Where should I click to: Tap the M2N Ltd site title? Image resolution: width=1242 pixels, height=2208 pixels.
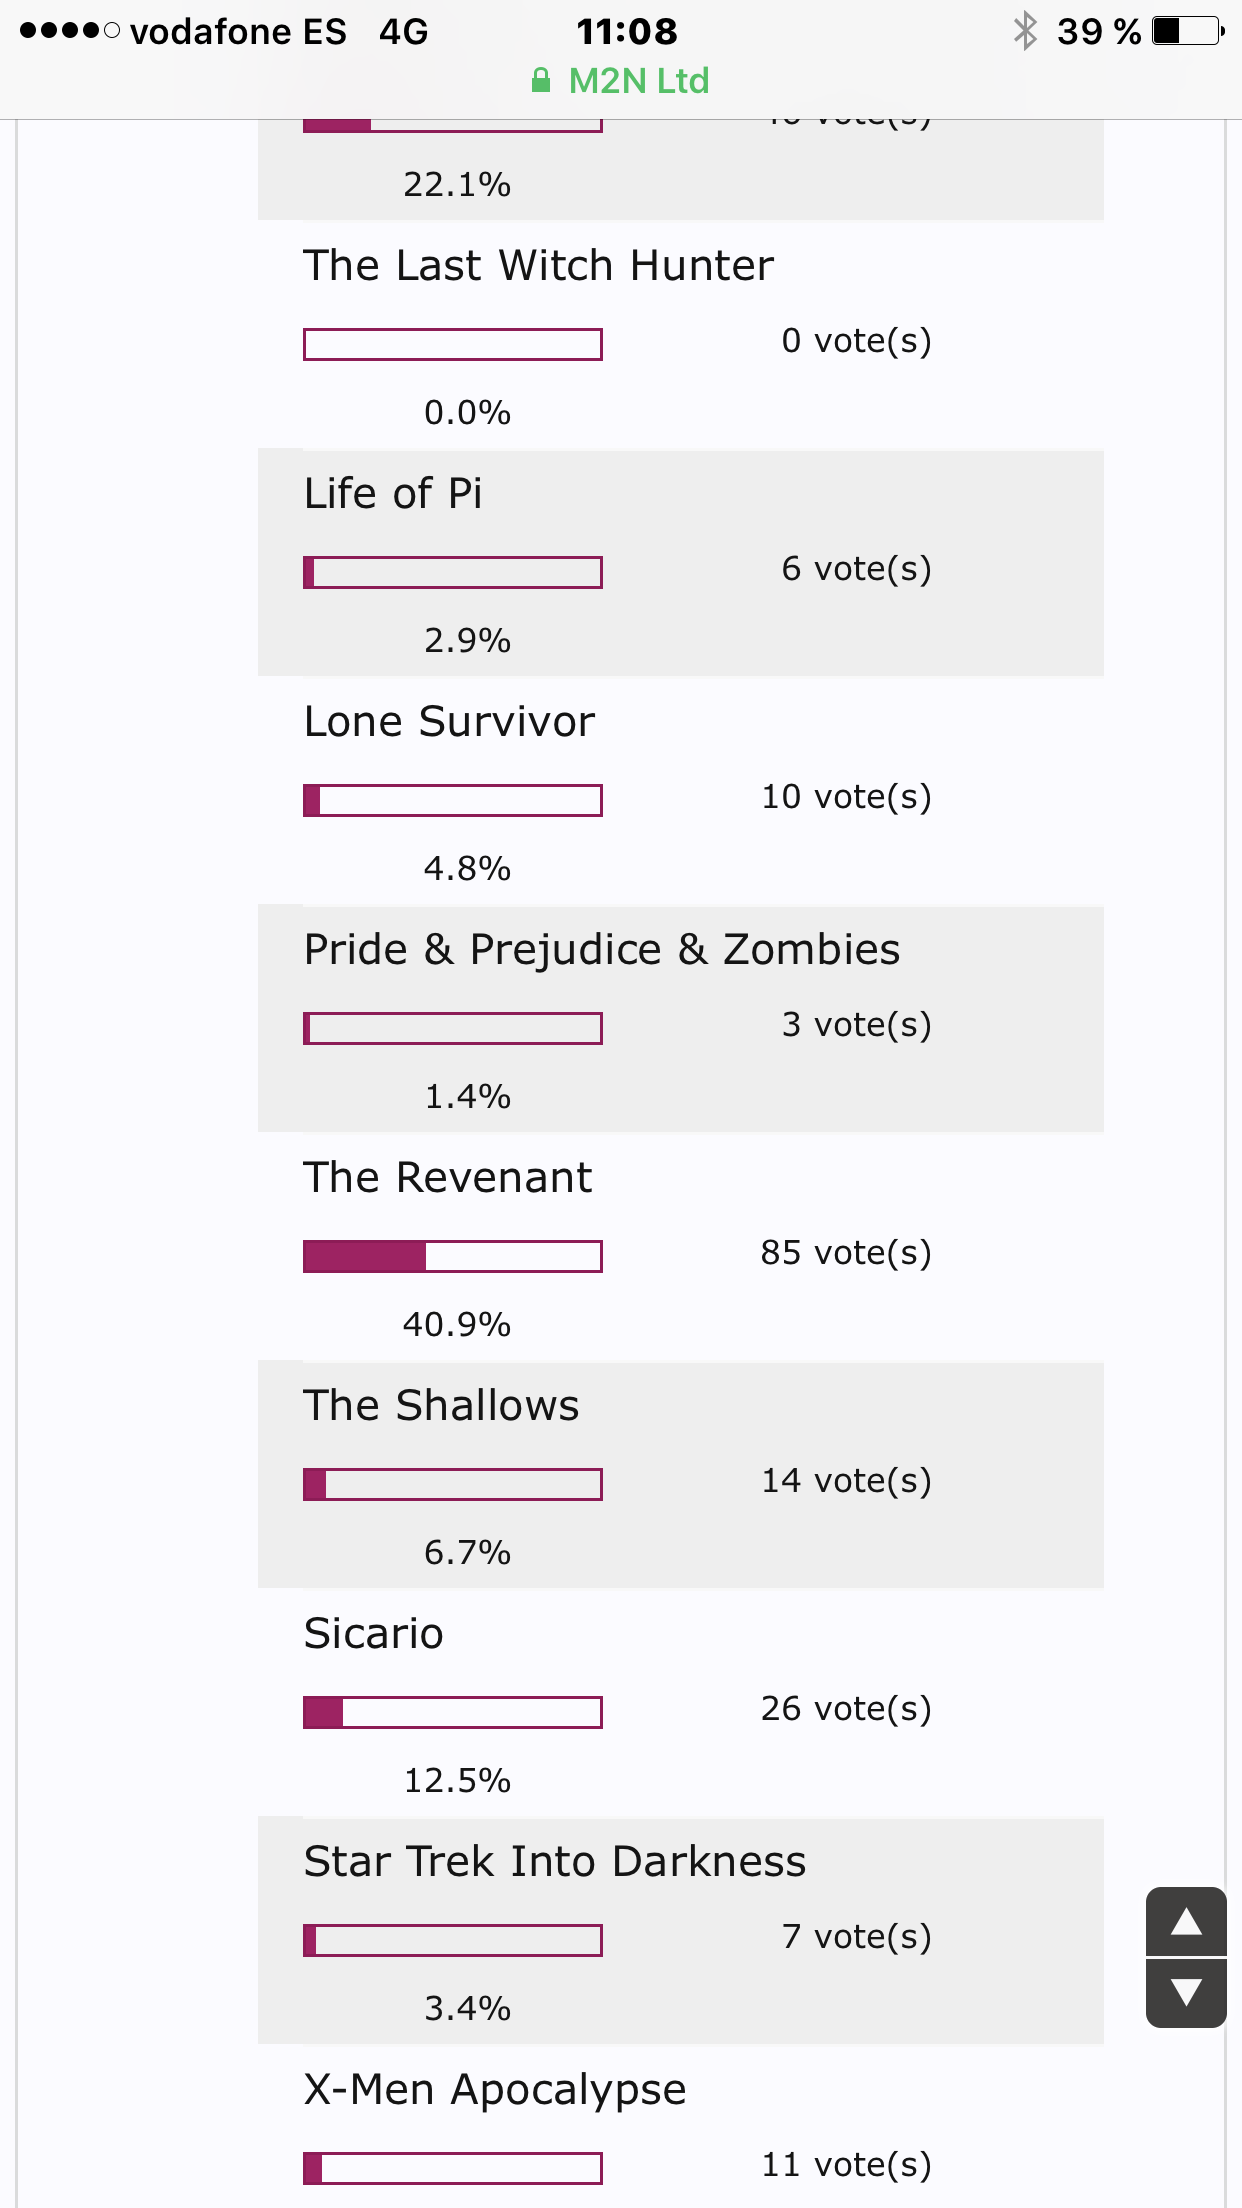tap(639, 80)
